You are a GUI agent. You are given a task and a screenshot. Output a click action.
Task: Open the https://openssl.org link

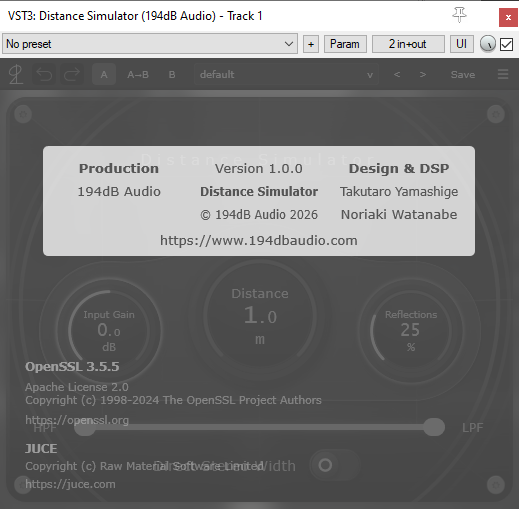point(77,420)
